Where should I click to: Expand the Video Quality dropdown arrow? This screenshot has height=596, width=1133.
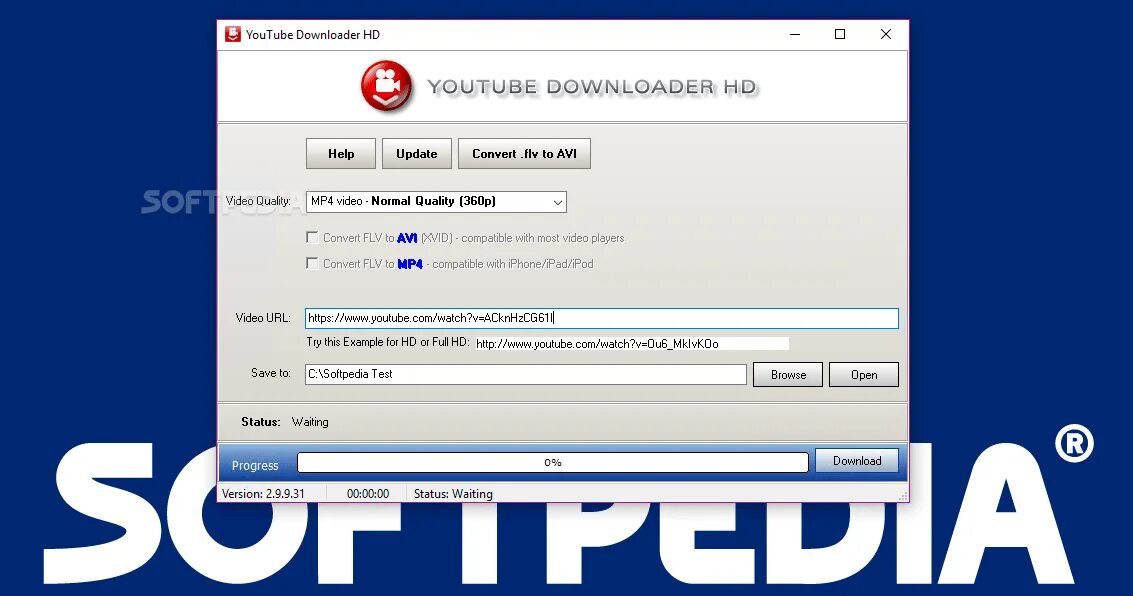coord(558,202)
